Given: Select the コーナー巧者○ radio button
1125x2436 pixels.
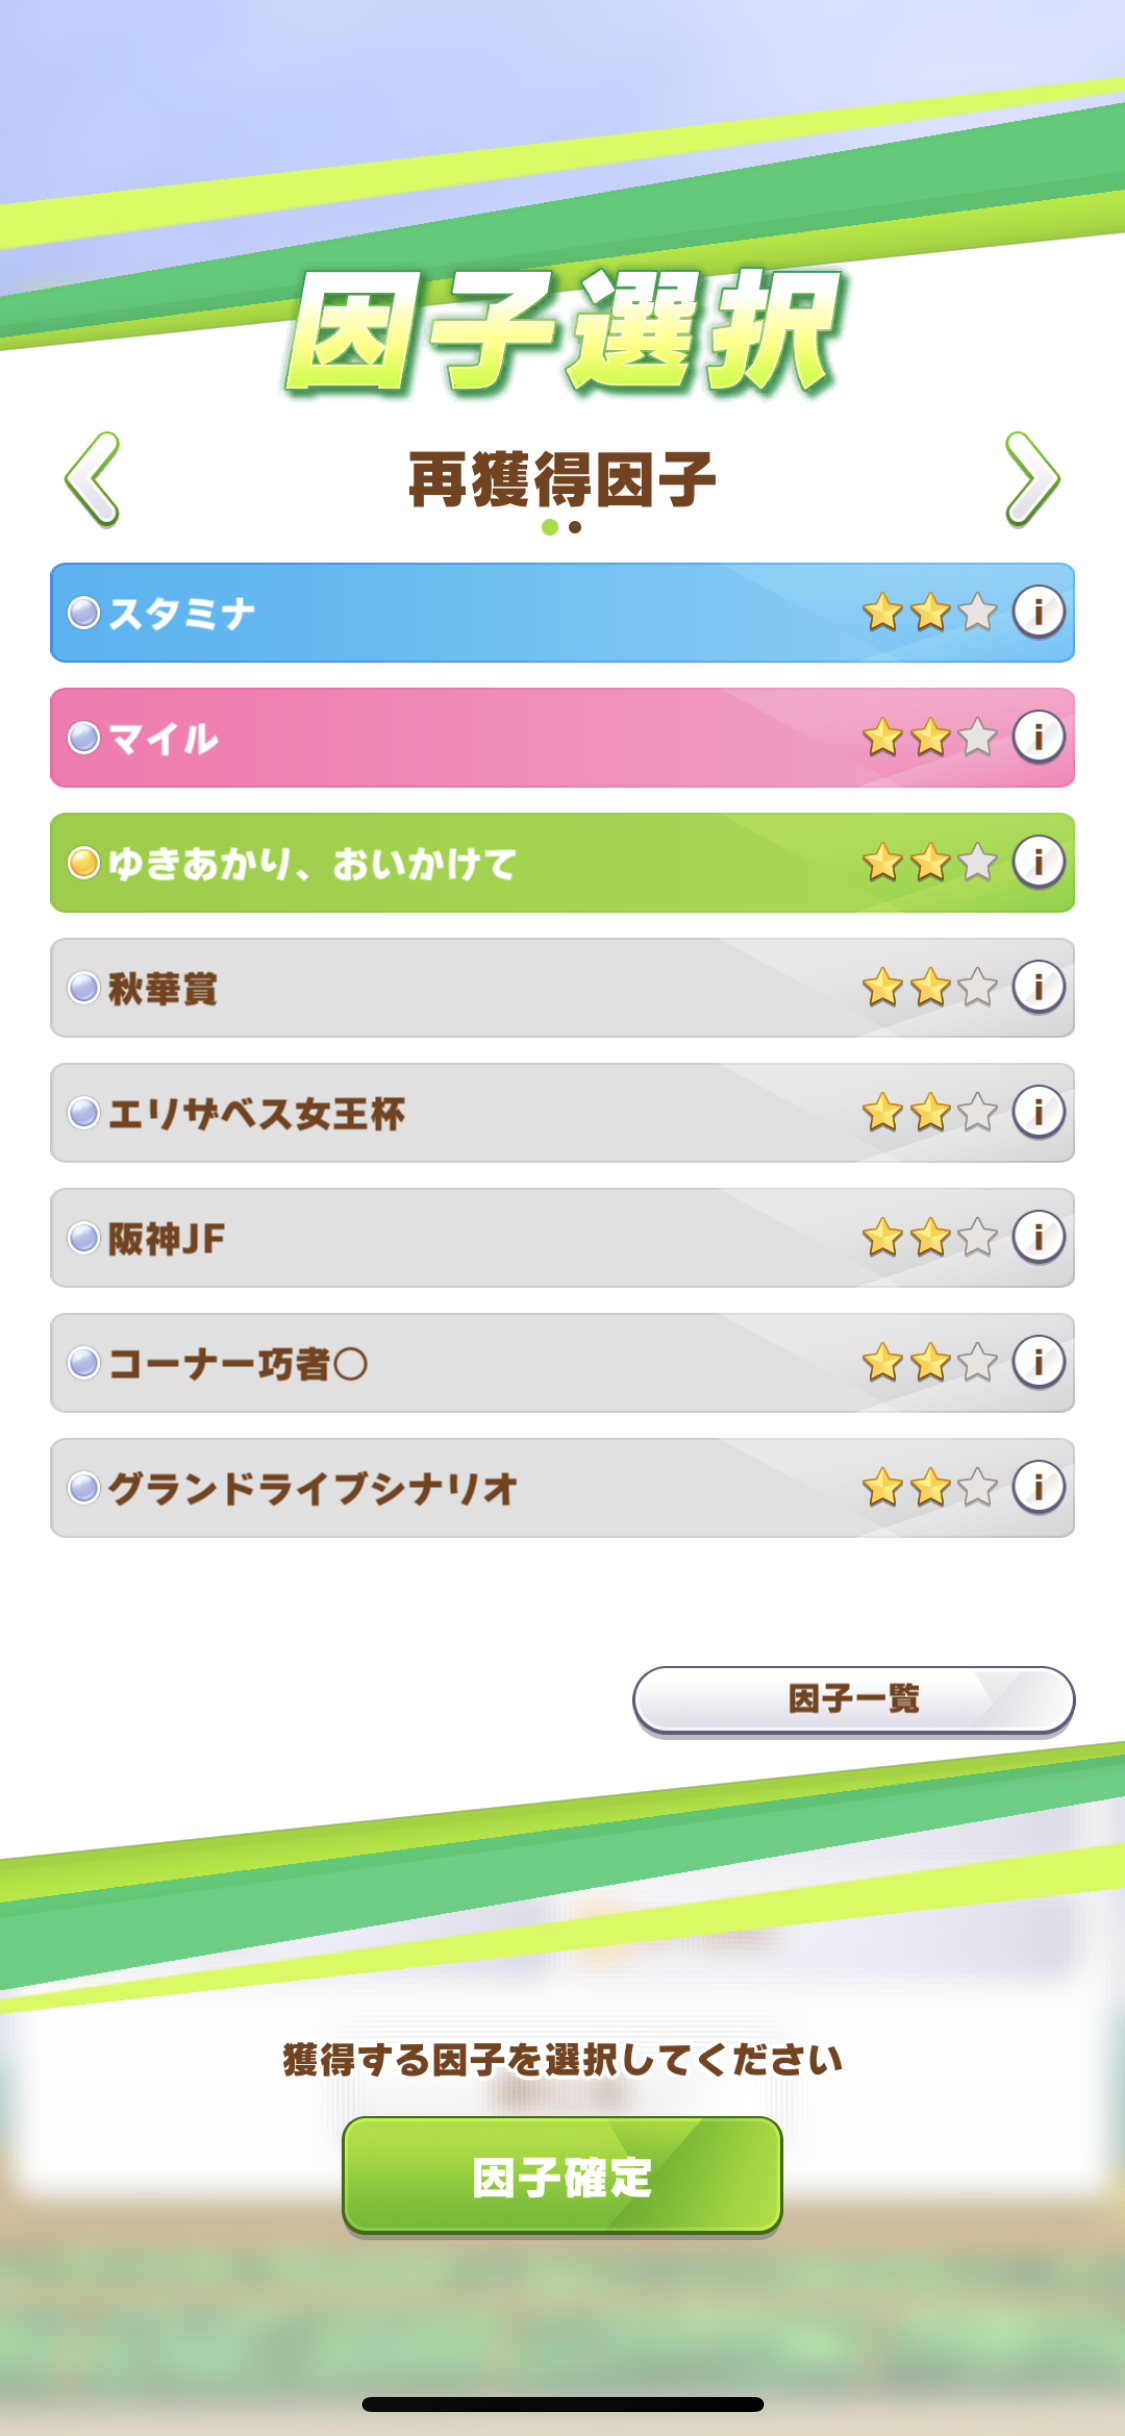Looking at the screenshot, I should [84, 1363].
